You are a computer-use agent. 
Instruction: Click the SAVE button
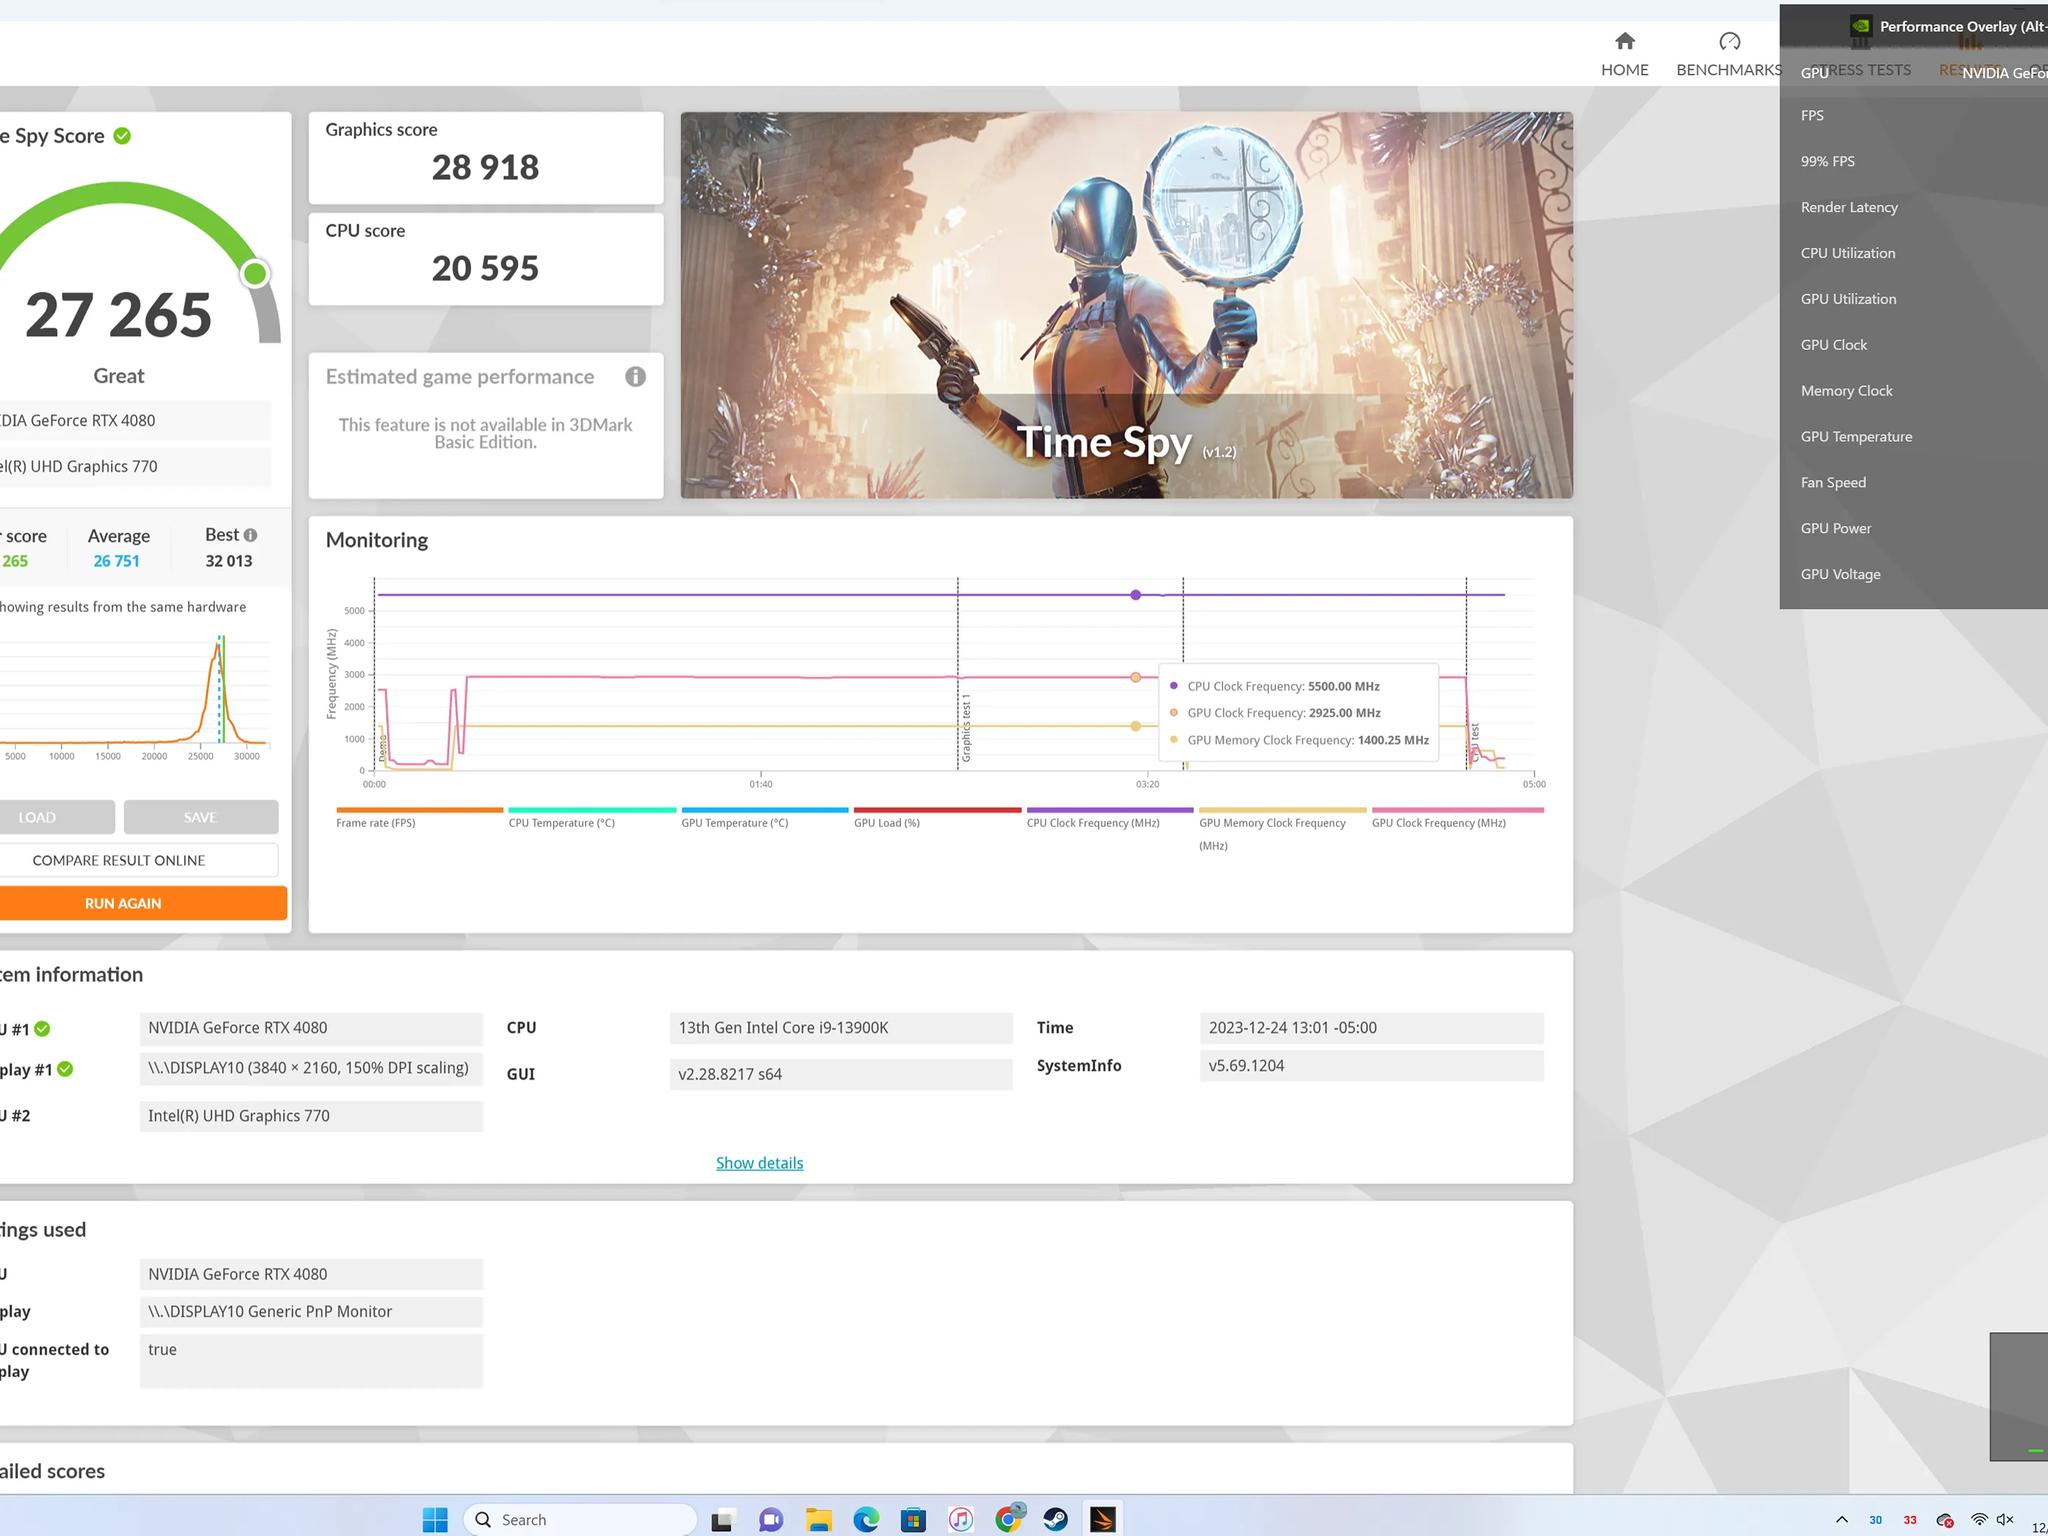pos(201,817)
